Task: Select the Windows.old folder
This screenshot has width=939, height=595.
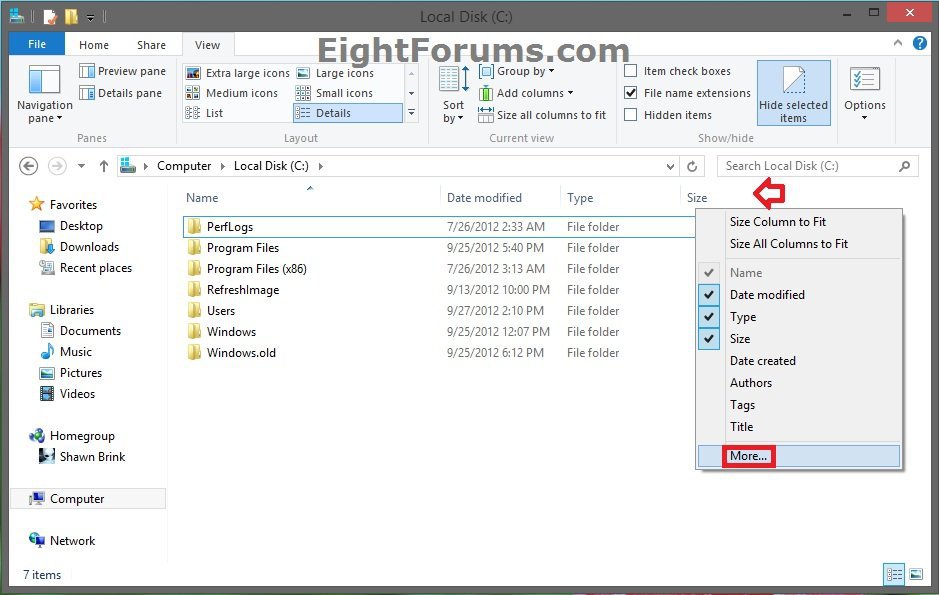Action: click(241, 353)
